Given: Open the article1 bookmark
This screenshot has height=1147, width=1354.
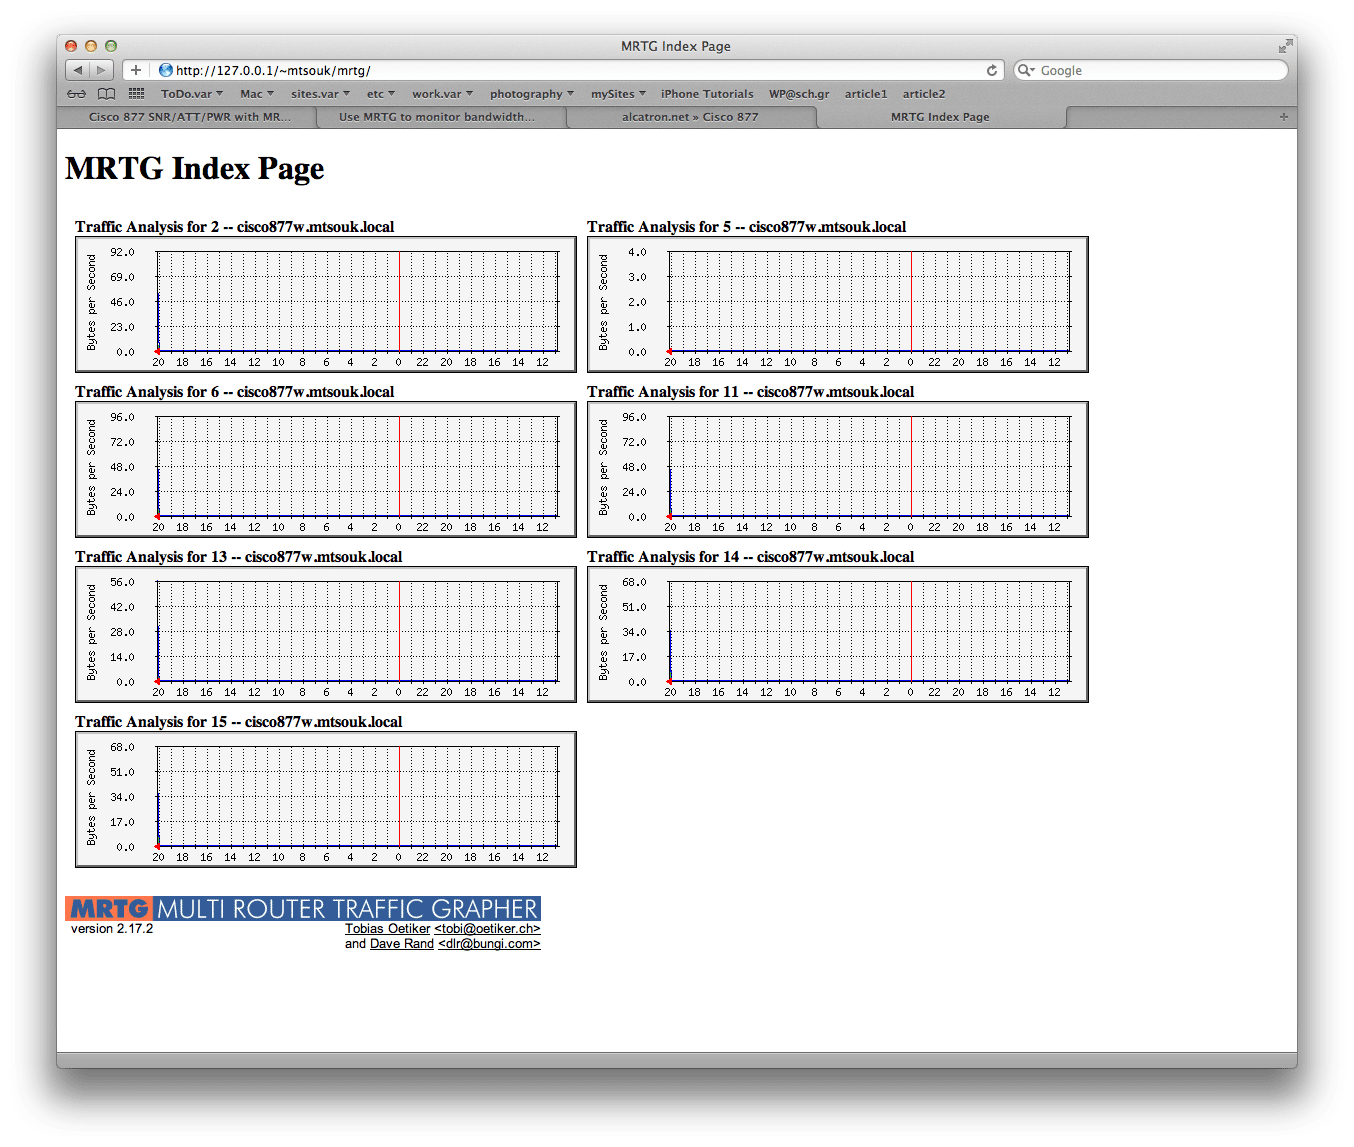Looking at the screenshot, I should point(866,94).
